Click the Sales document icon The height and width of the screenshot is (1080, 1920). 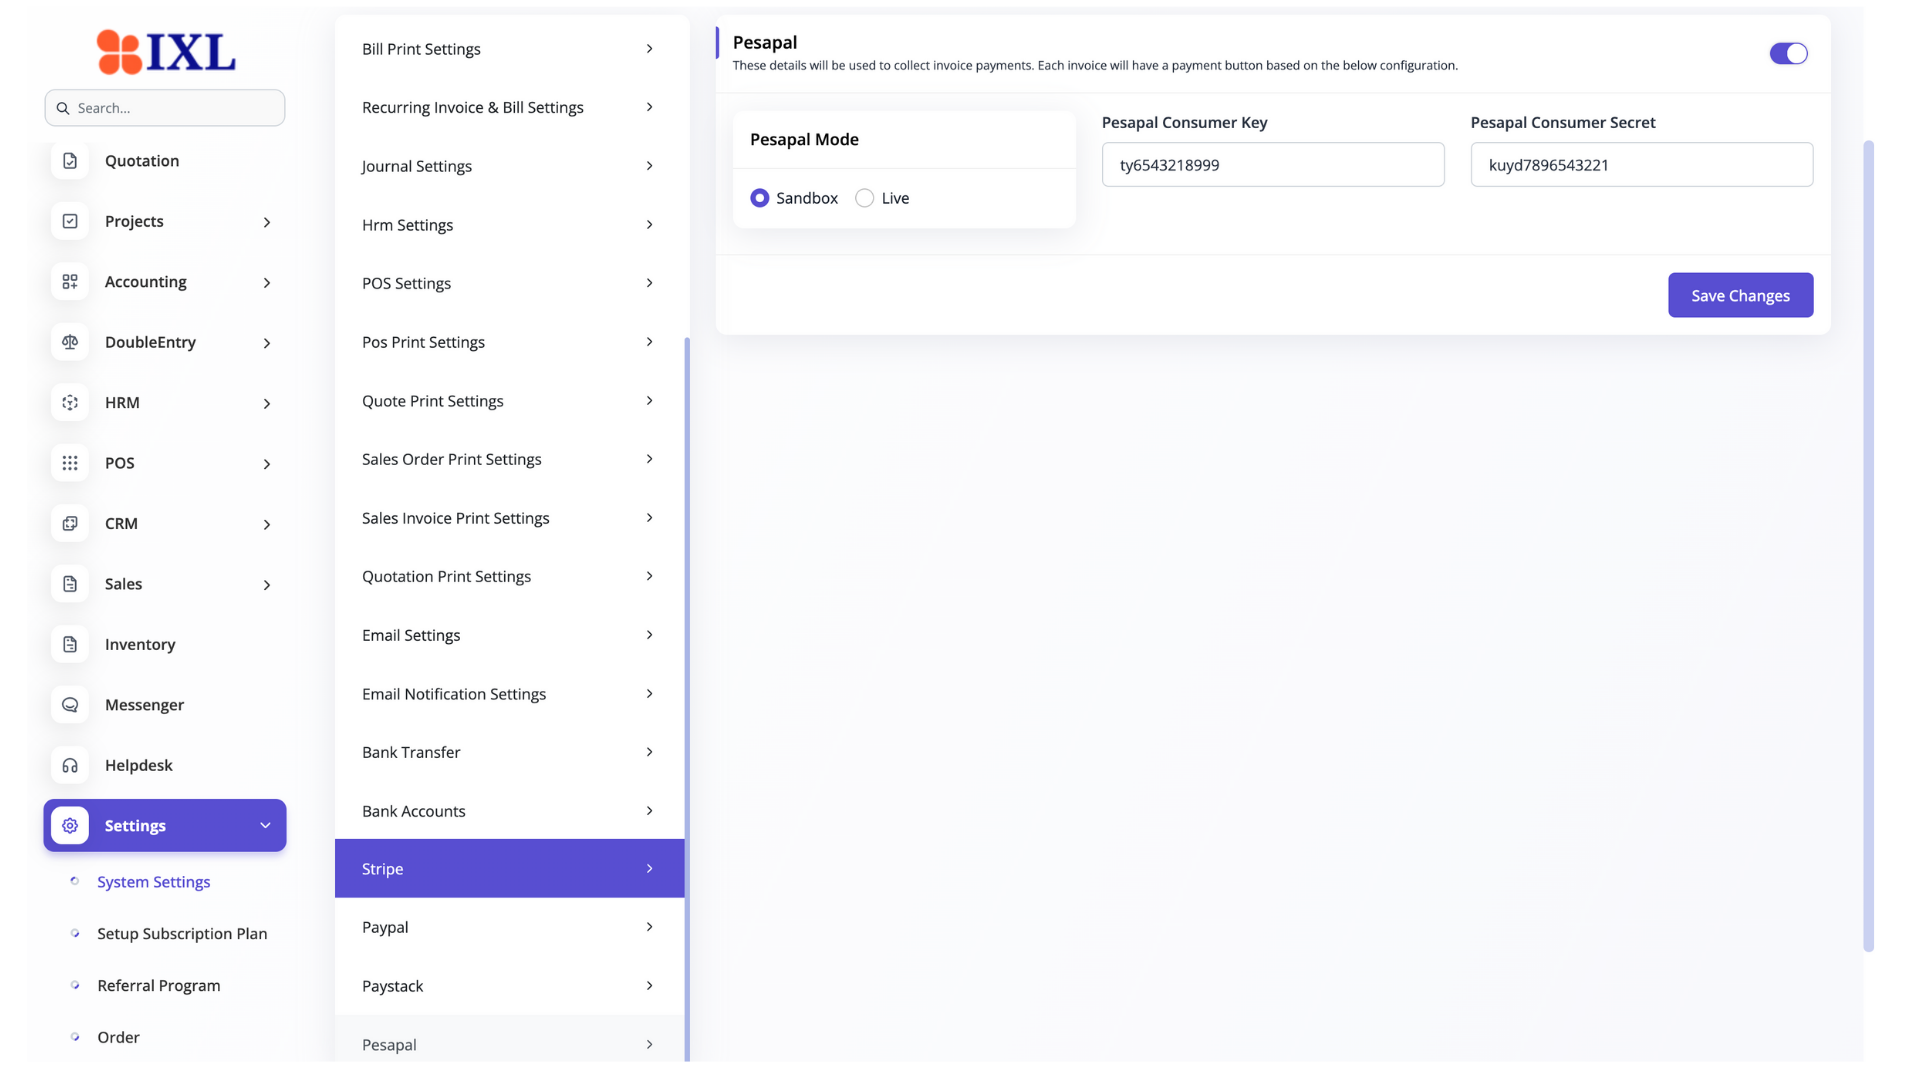point(70,584)
